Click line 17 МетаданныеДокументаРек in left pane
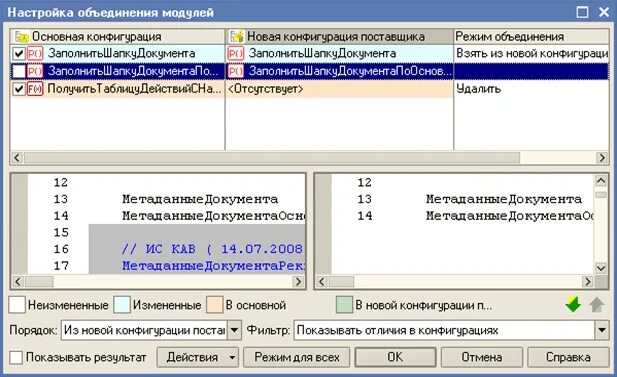 (213, 266)
